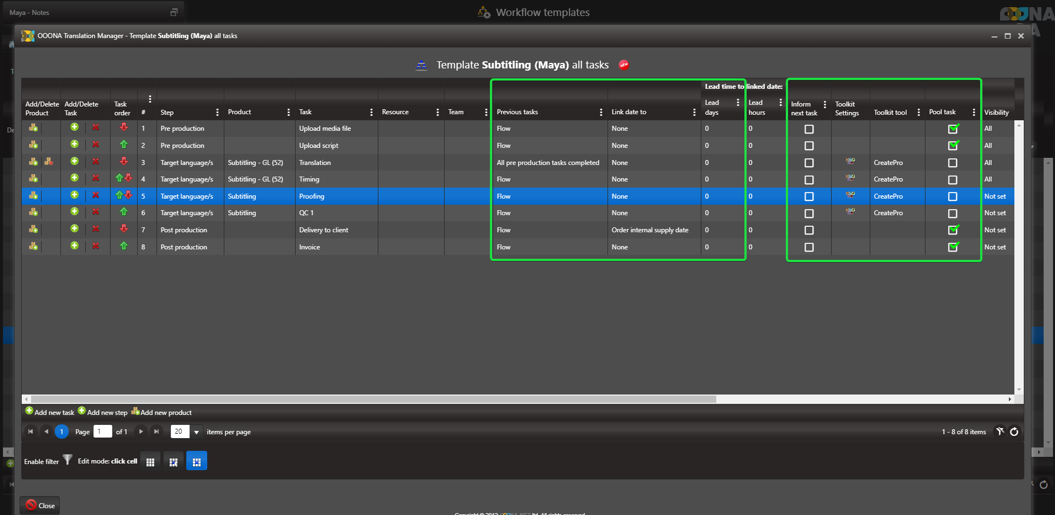Click delete product icon in Translation row

(48, 162)
